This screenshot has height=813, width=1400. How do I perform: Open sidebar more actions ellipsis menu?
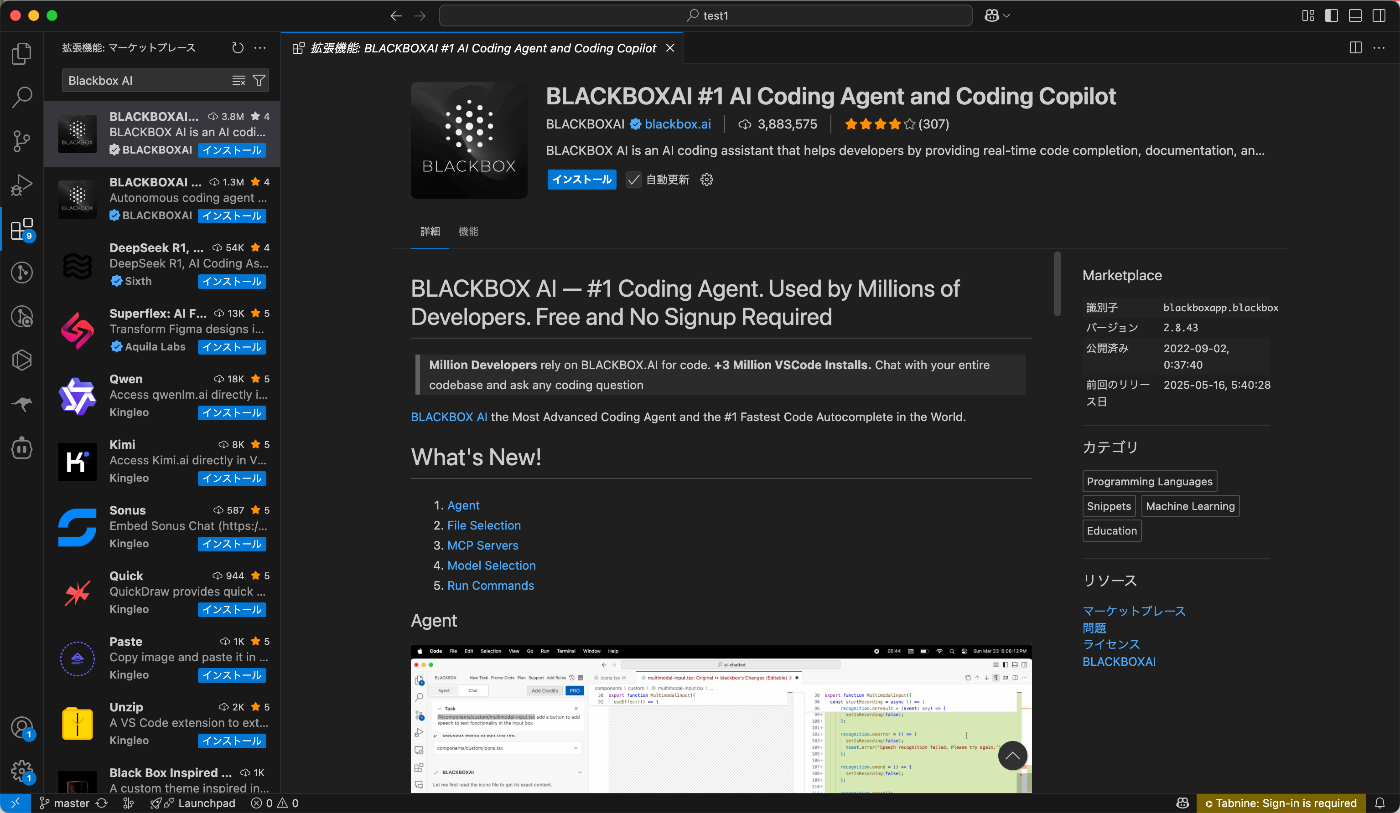click(260, 48)
